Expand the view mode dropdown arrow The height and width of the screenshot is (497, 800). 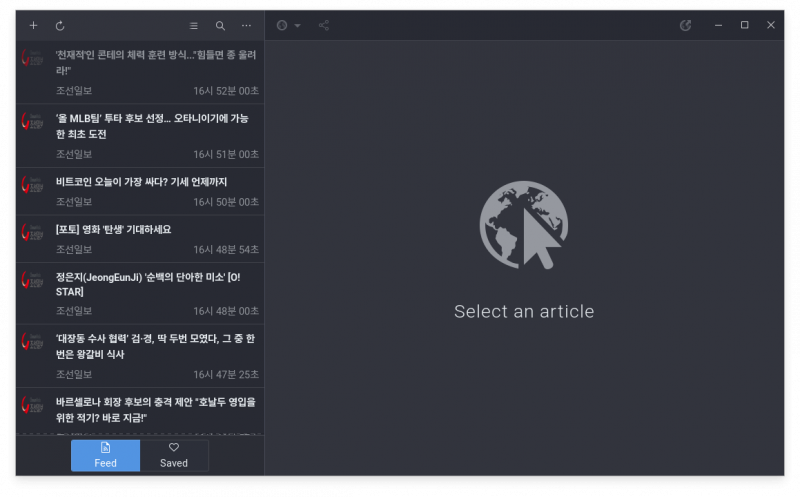point(297,26)
